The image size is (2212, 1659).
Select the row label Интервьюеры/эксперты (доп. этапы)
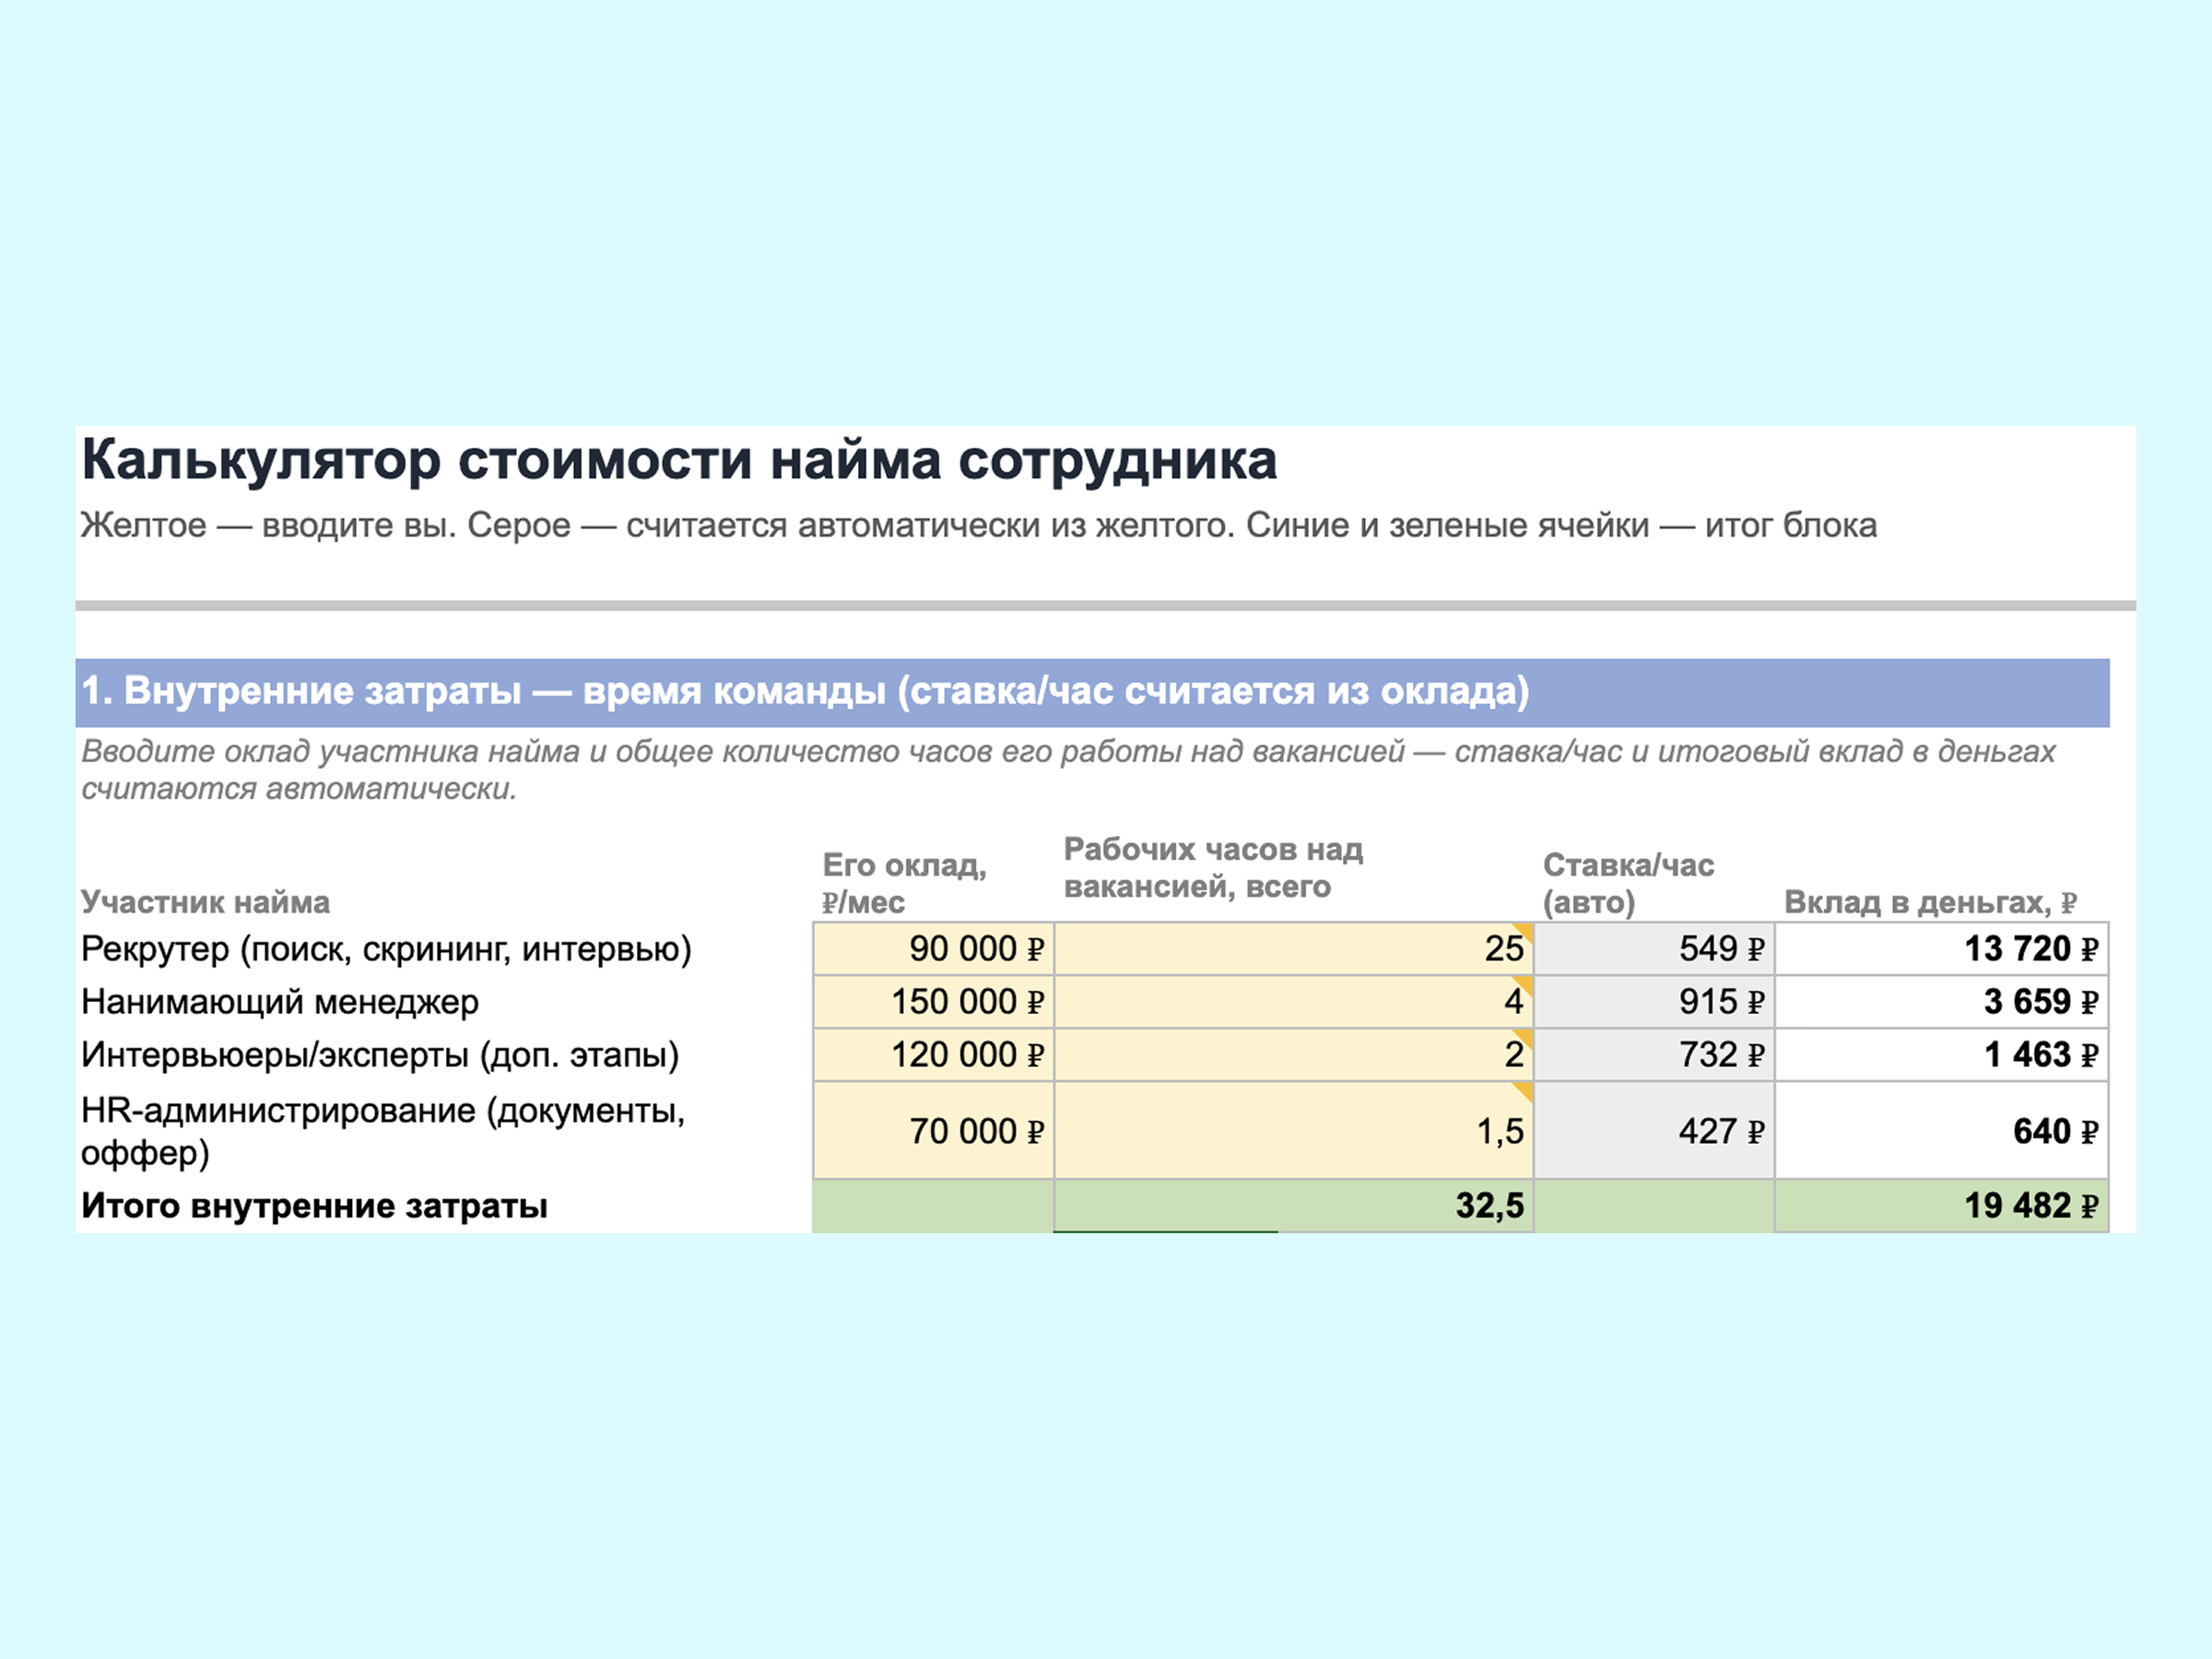tap(380, 1054)
